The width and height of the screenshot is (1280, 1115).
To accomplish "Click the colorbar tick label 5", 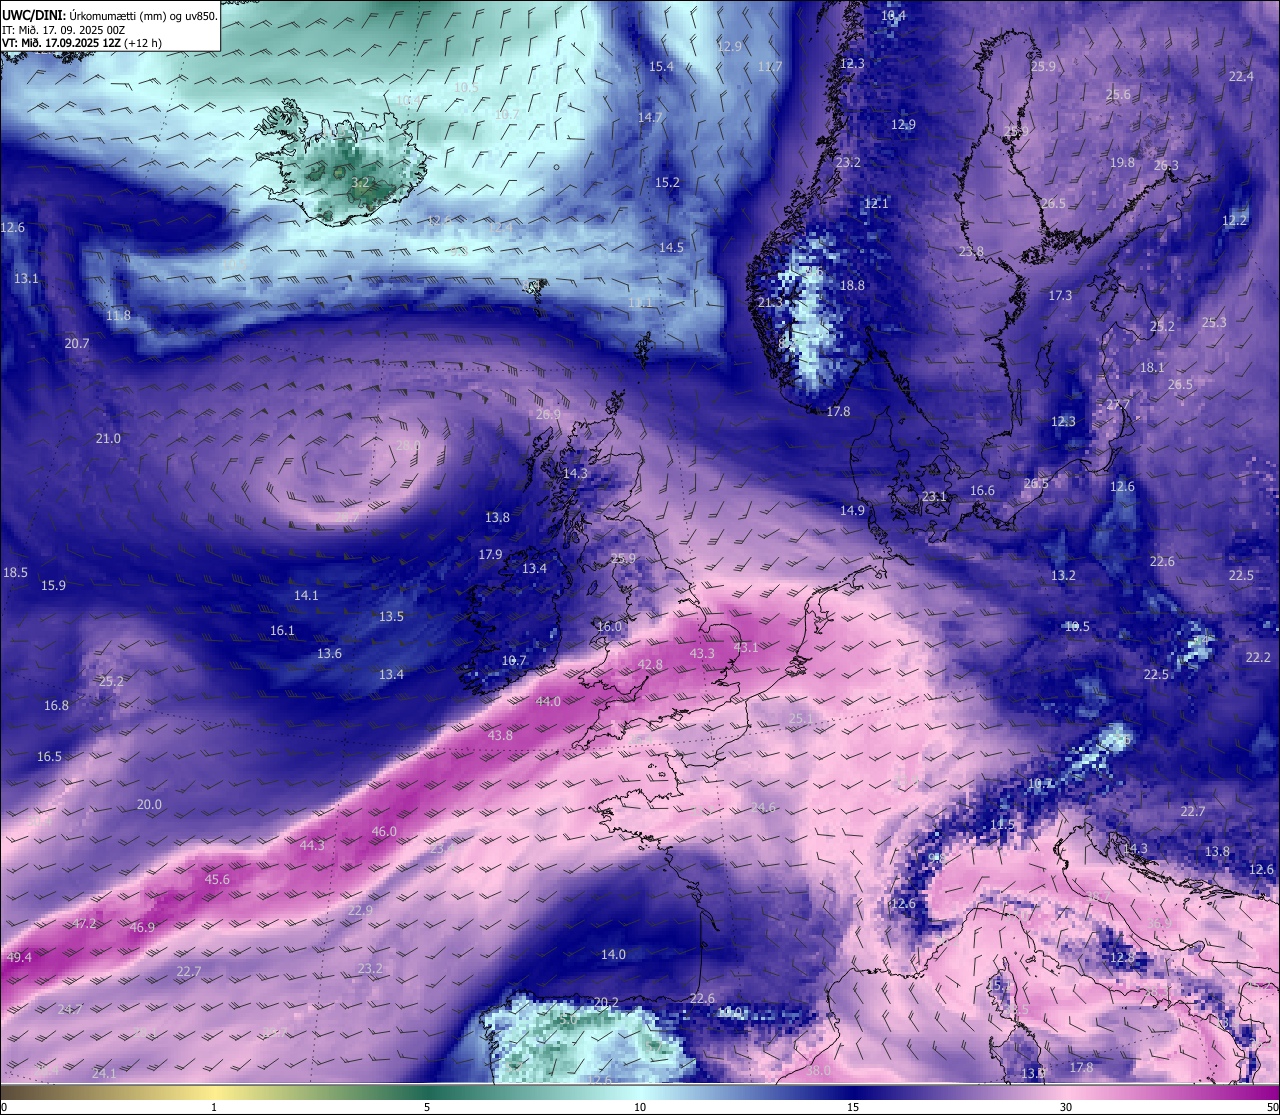I will pyautogui.click(x=427, y=1107).
